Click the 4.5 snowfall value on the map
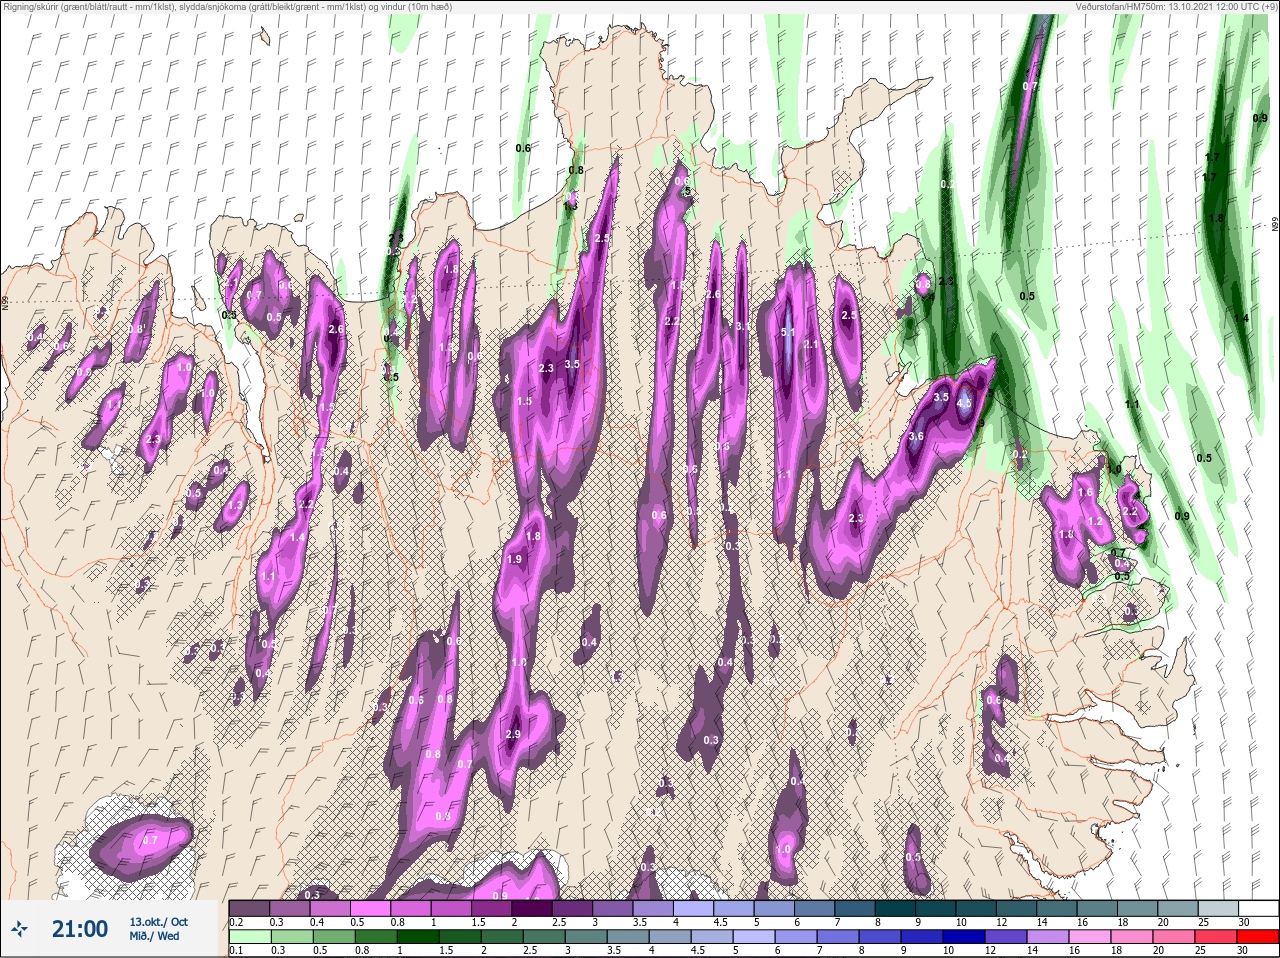 point(964,404)
